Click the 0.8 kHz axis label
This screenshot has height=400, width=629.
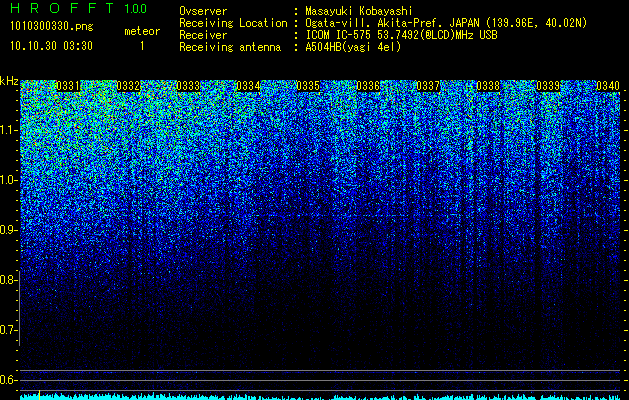coord(7,280)
